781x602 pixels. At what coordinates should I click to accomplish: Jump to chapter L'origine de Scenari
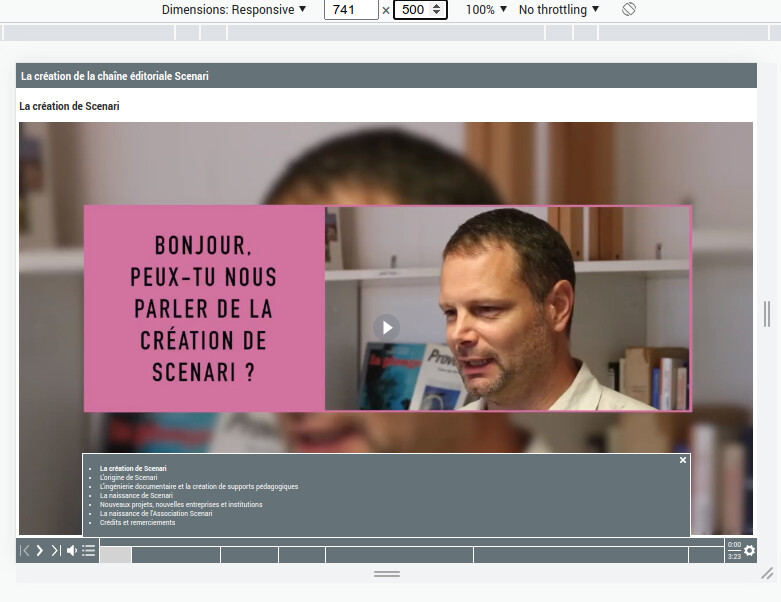129,478
